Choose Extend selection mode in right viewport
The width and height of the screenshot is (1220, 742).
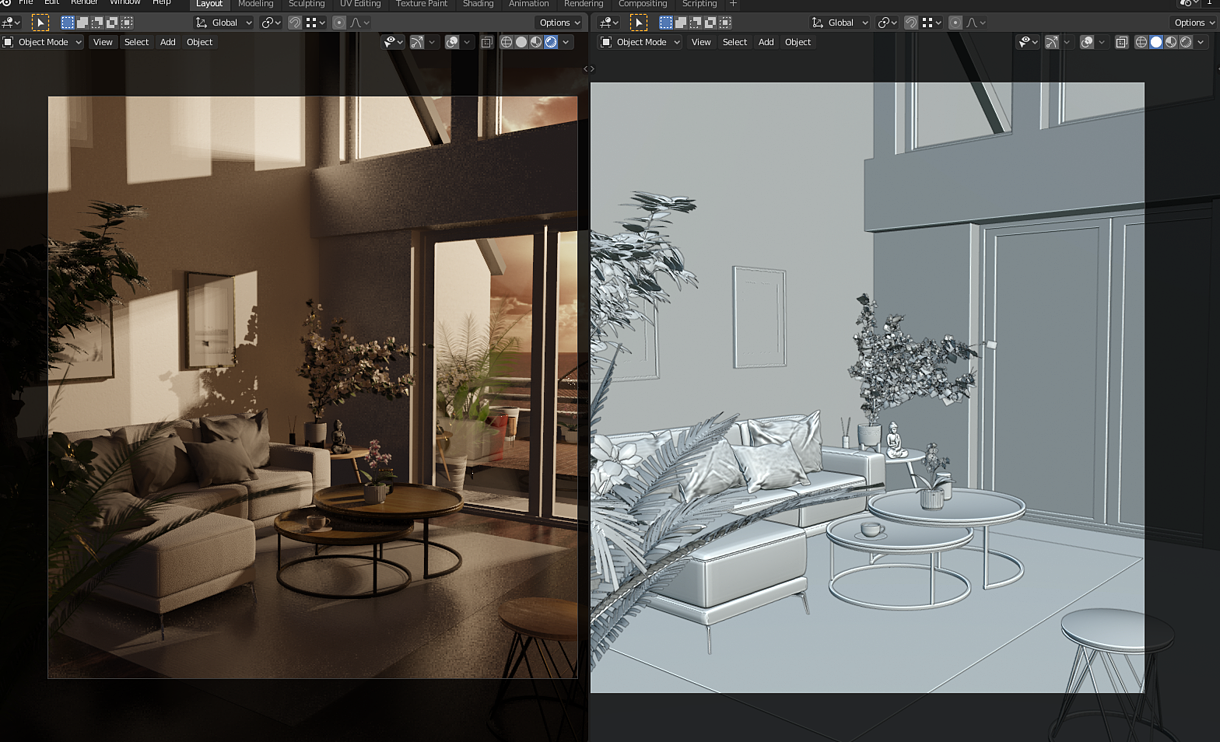coord(681,22)
